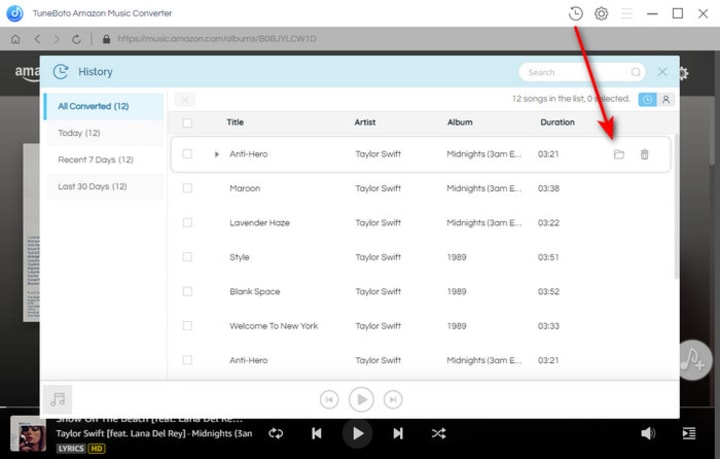Click the Lavender Haze song title
The width and height of the screenshot is (720, 459).
tap(259, 223)
